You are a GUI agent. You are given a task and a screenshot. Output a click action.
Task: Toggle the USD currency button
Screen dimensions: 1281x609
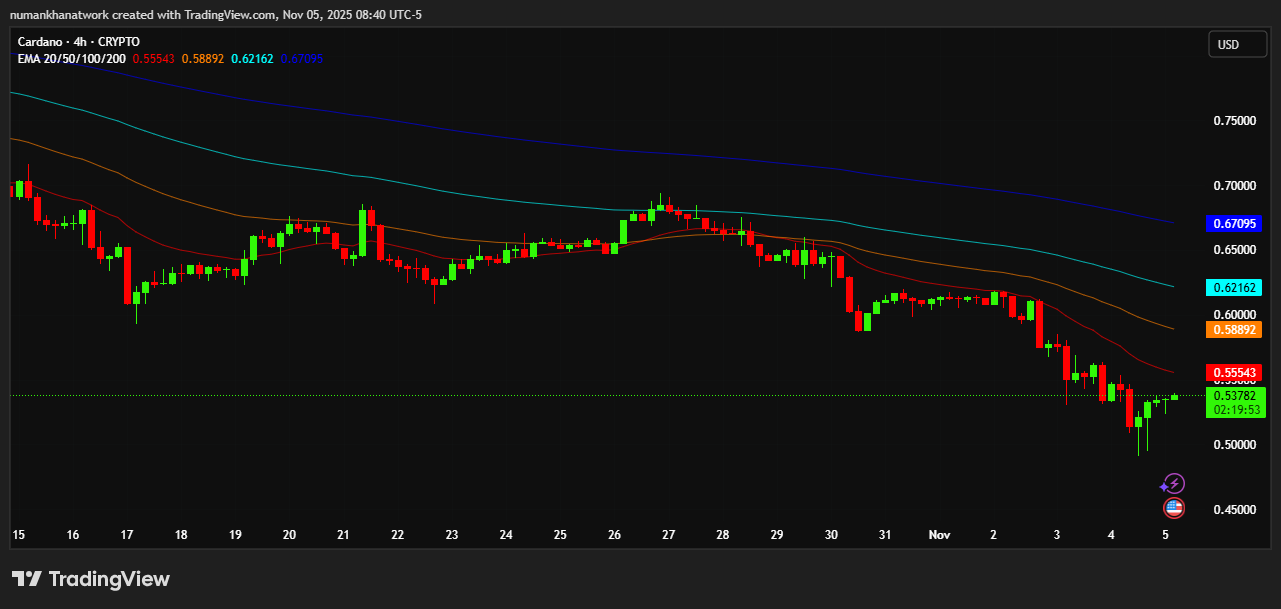click(1237, 43)
